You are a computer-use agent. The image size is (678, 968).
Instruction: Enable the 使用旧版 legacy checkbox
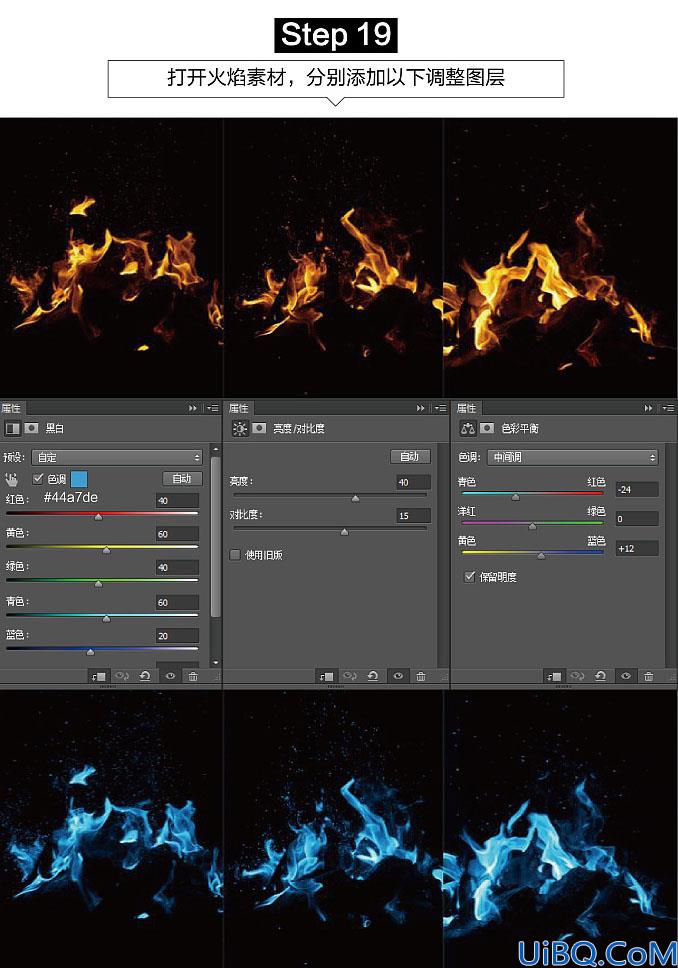click(235, 554)
